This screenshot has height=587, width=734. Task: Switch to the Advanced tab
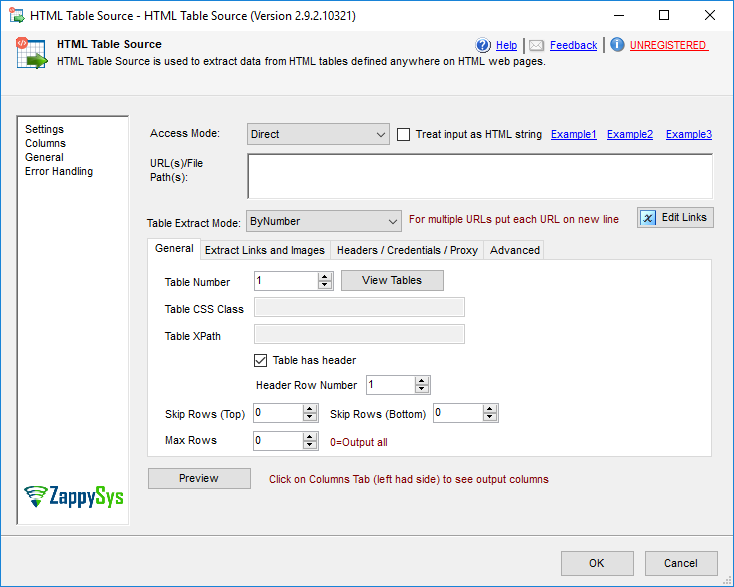click(x=514, y=250)
